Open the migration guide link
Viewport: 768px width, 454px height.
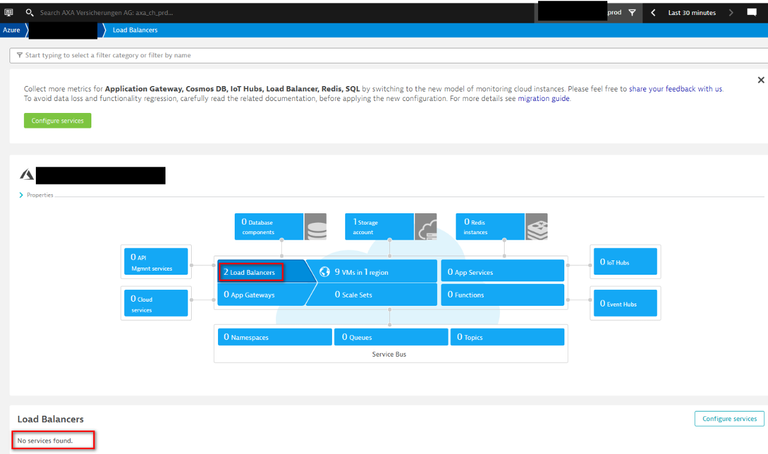(544, 99)
